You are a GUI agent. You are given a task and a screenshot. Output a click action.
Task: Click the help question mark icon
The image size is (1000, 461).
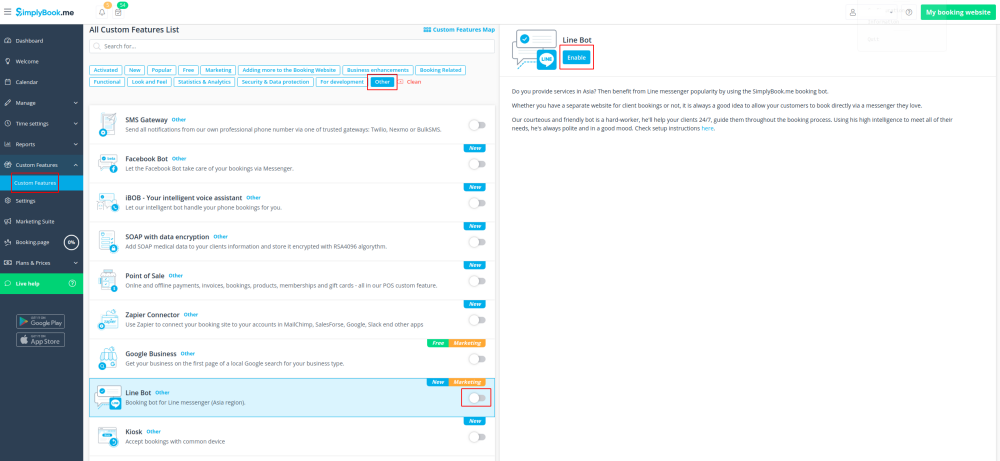[909, 12]
